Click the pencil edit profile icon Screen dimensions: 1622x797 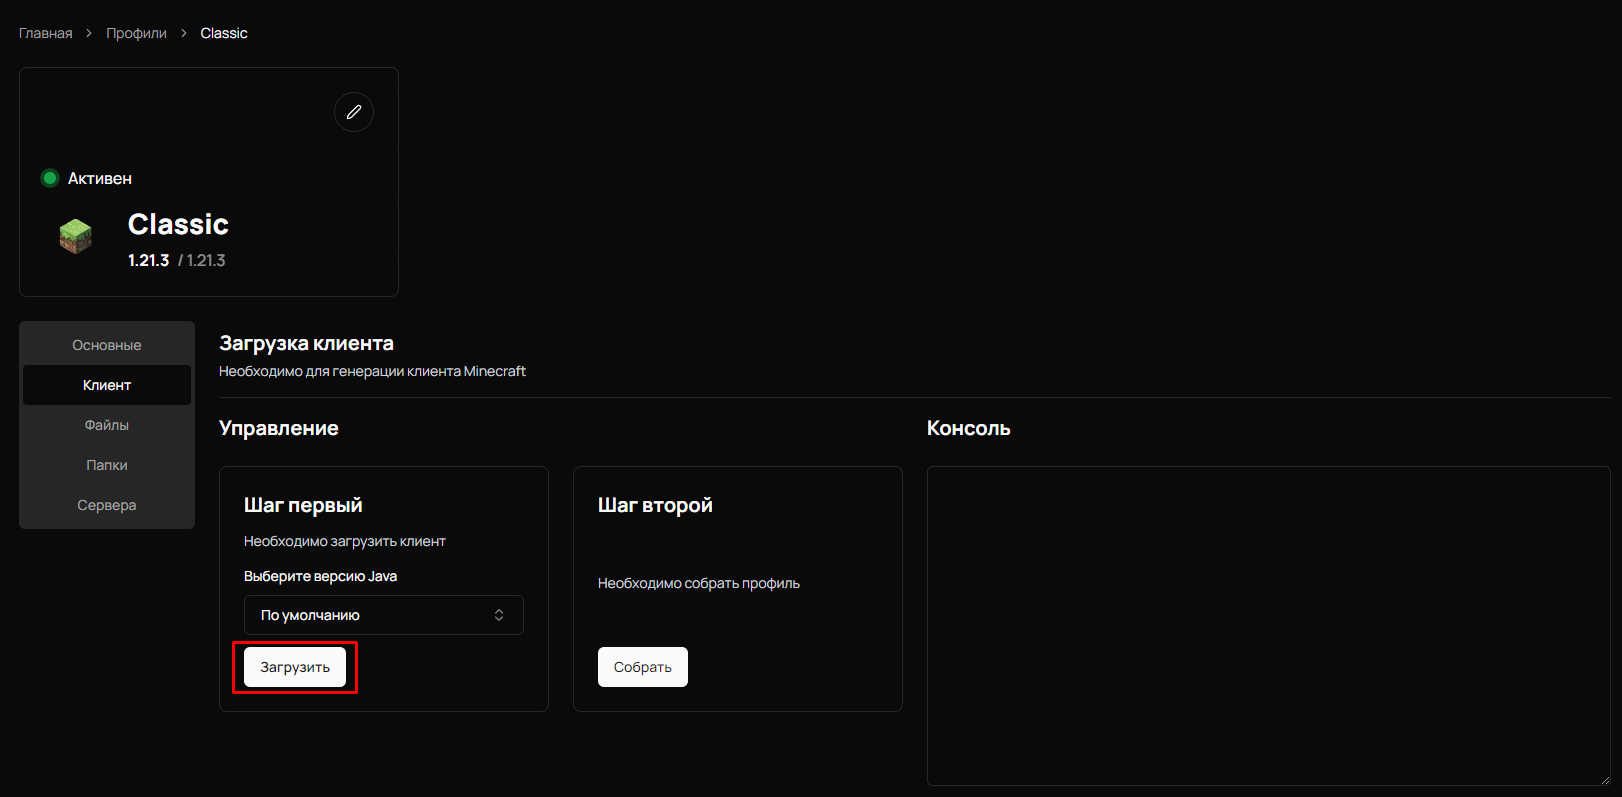pos(354,112)
